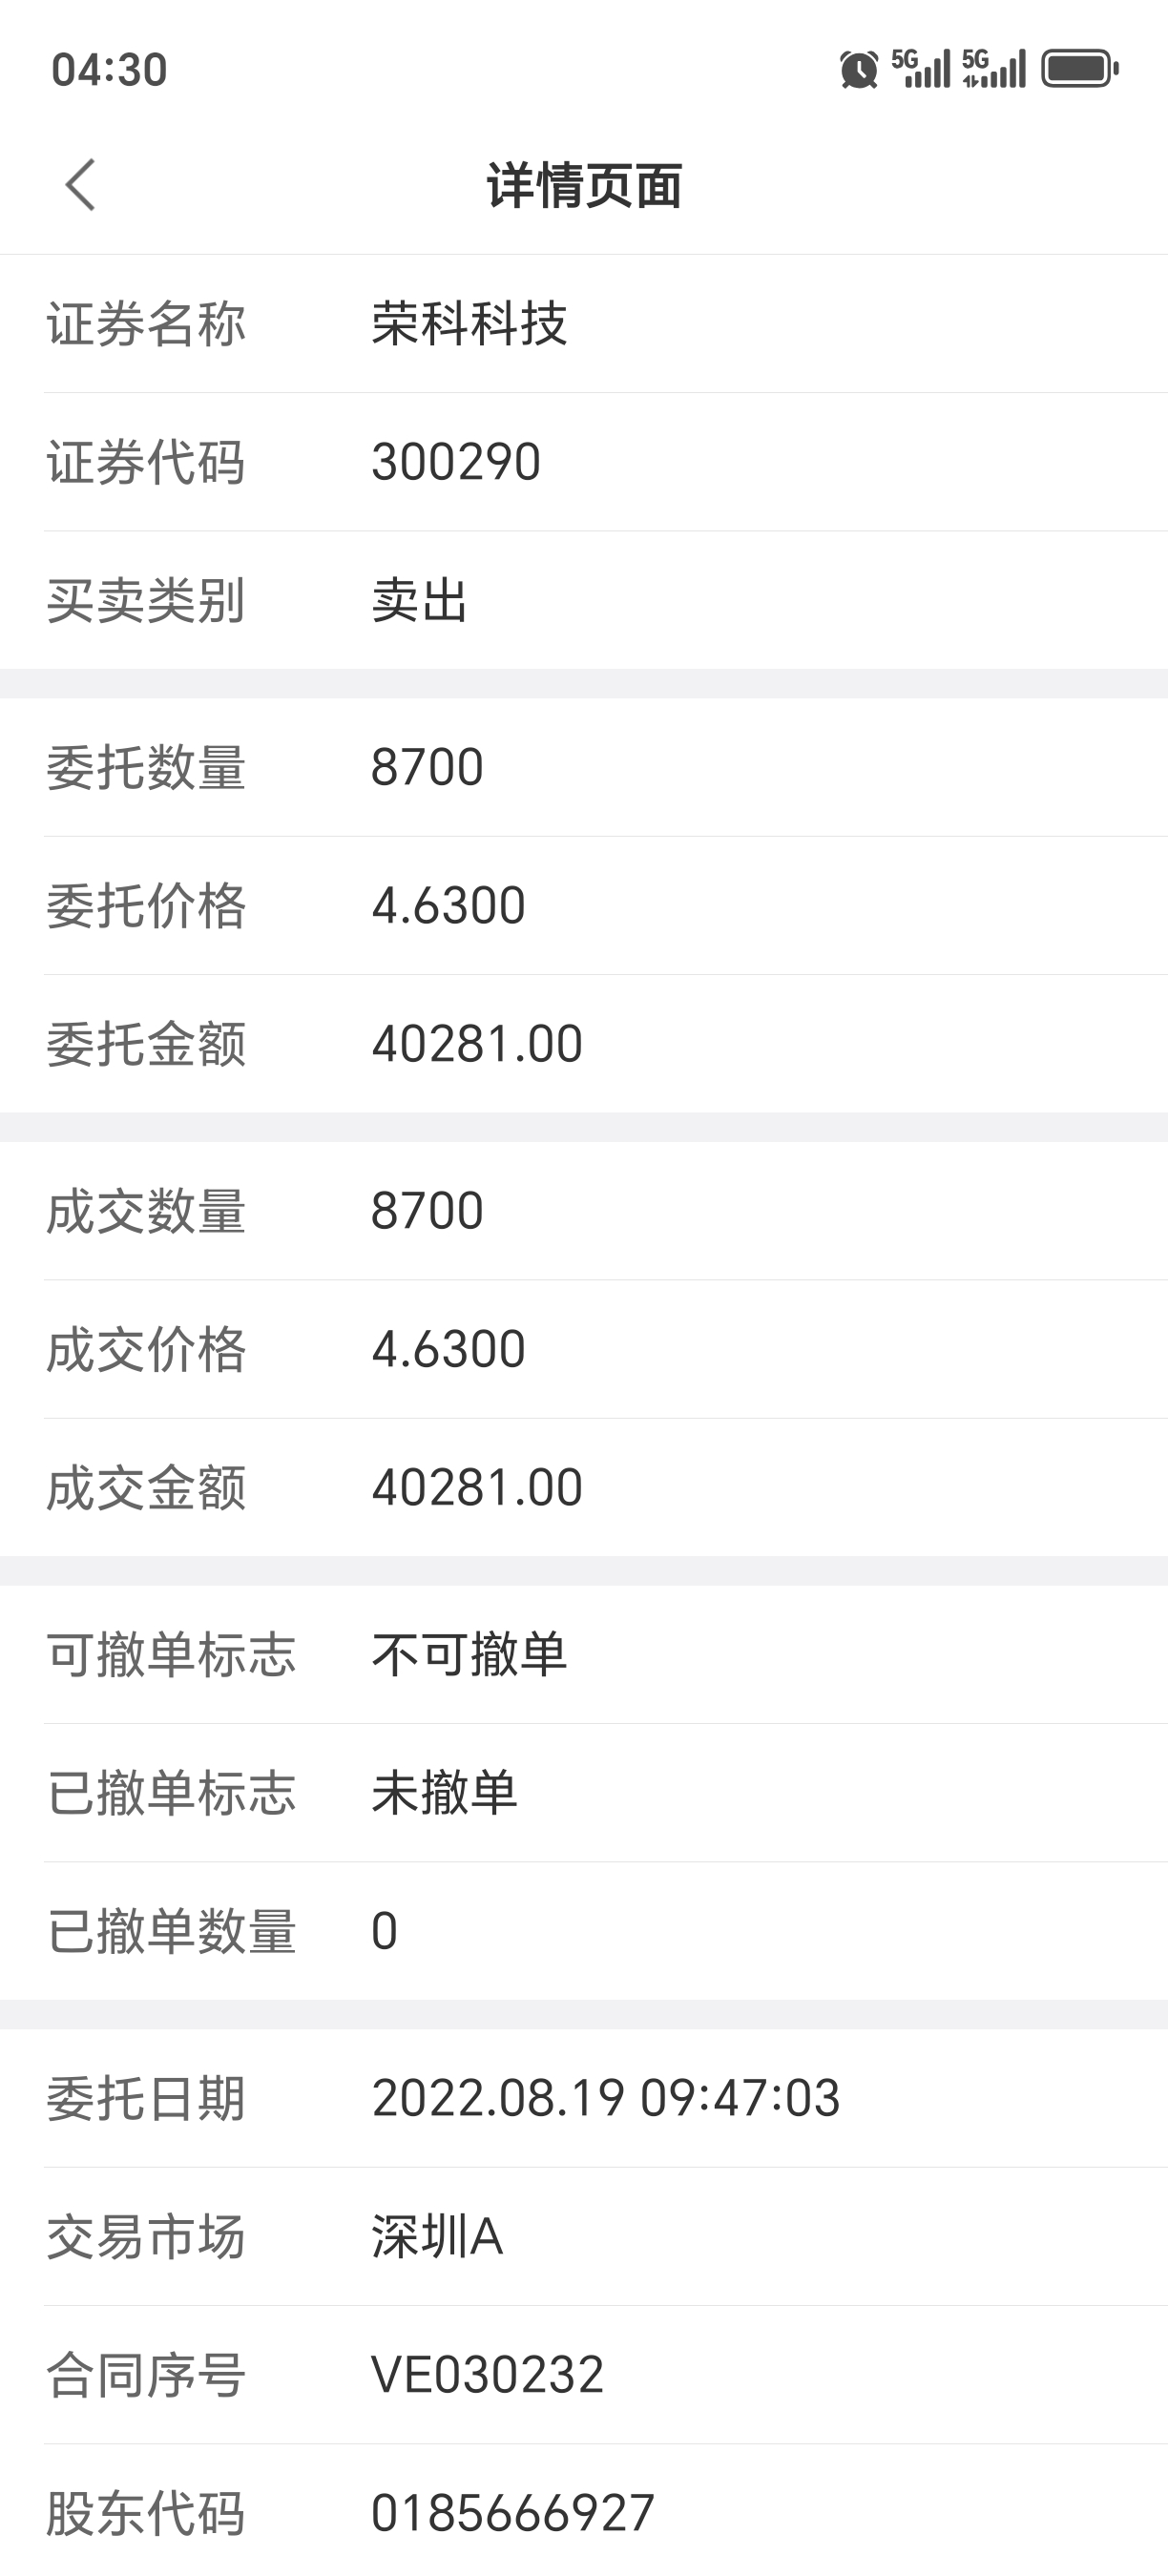Tap the 04:30 clock display
1168x2576 pixels.
tap(109, 70)
